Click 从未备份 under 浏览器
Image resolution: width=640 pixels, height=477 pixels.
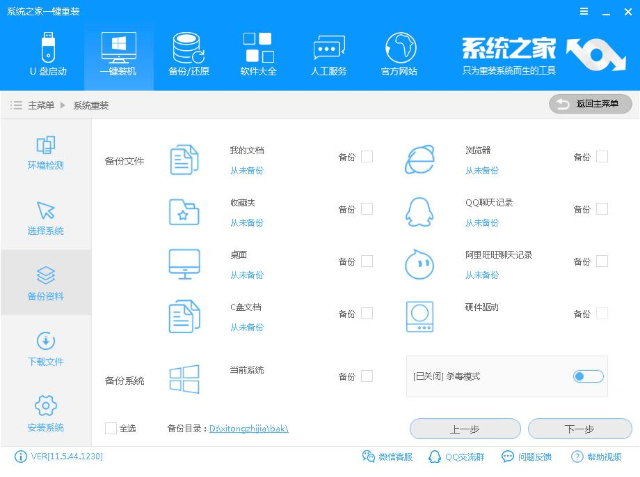click(x=482, y=171)
